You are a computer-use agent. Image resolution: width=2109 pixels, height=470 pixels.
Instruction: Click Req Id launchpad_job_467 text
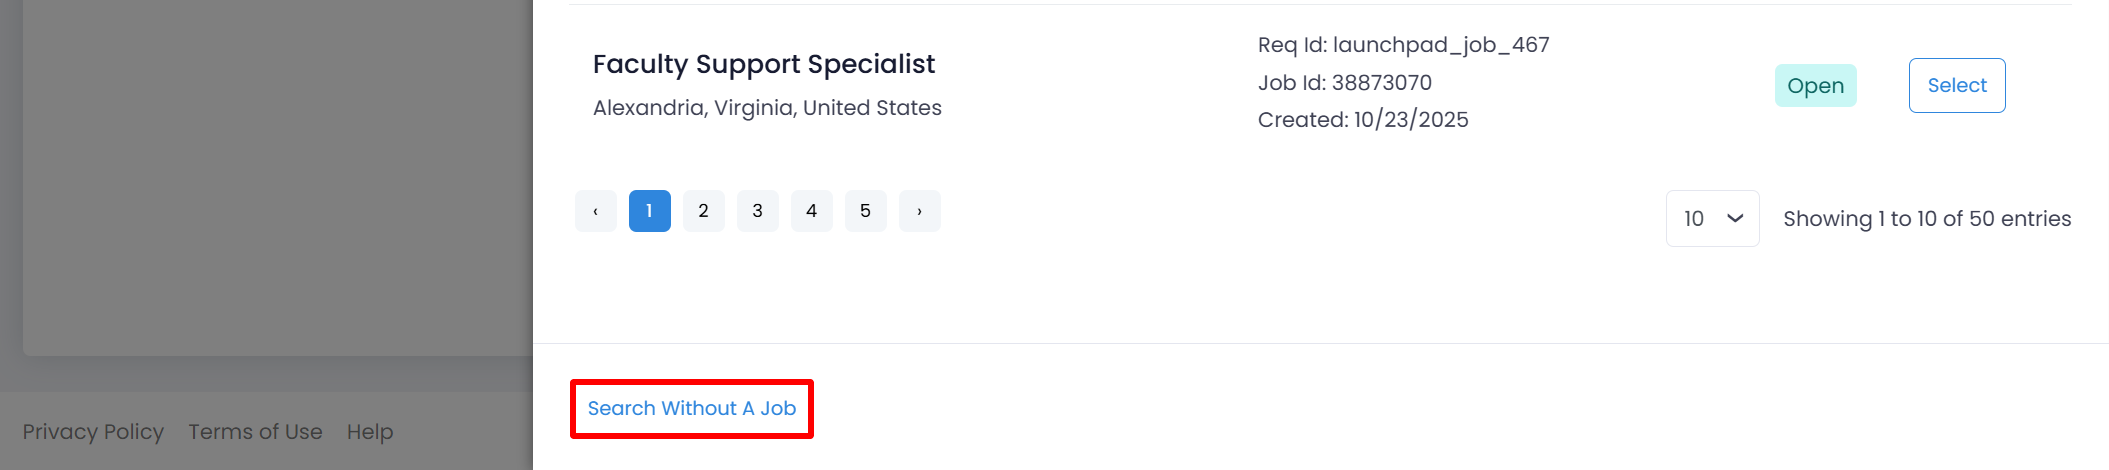(1403, 45)
